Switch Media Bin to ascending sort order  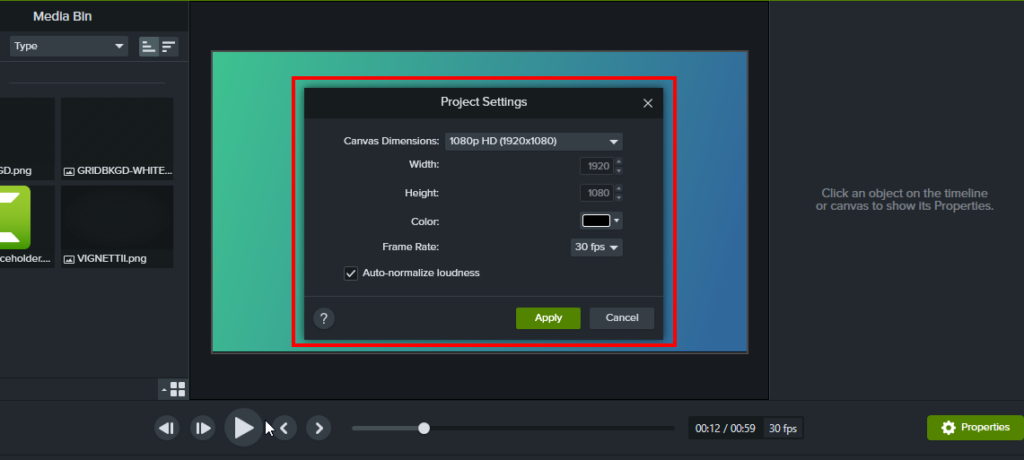tap(150, 46)
